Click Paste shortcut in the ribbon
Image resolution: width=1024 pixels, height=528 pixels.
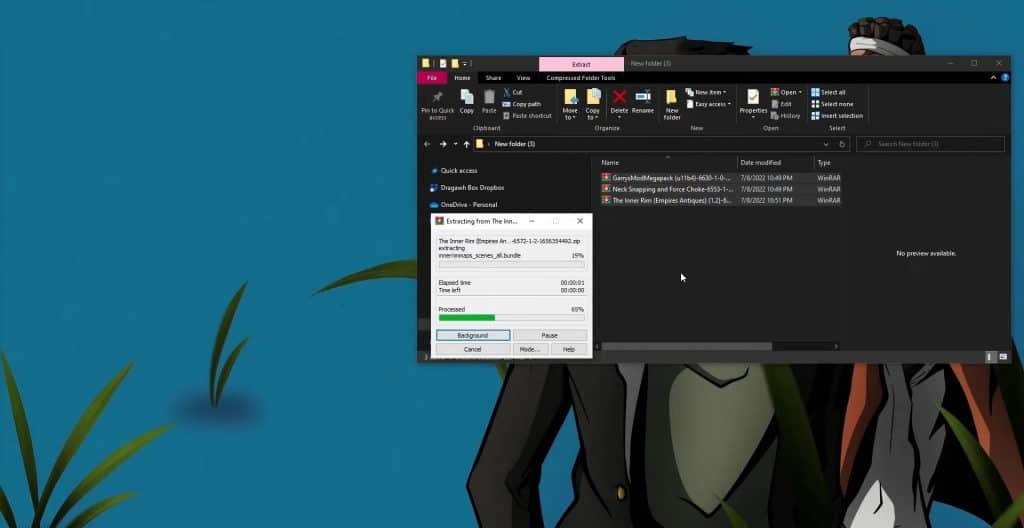click(x=526, y=116)
